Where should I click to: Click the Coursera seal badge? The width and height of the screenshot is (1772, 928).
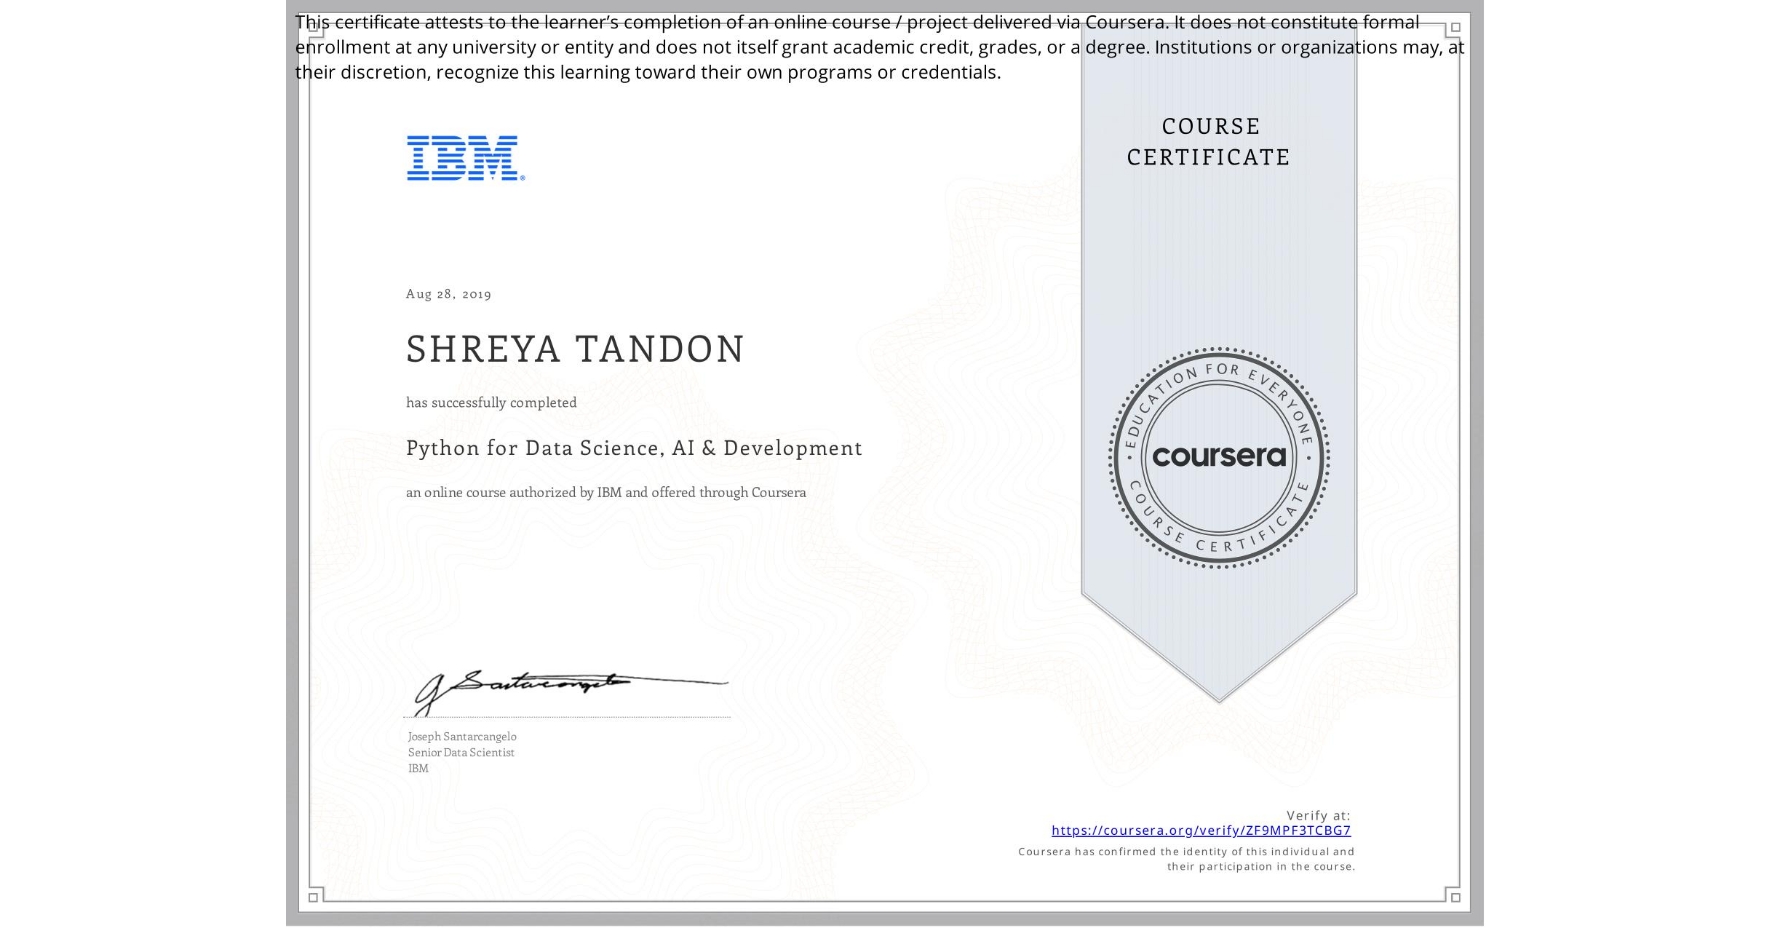coord(1218,458)
